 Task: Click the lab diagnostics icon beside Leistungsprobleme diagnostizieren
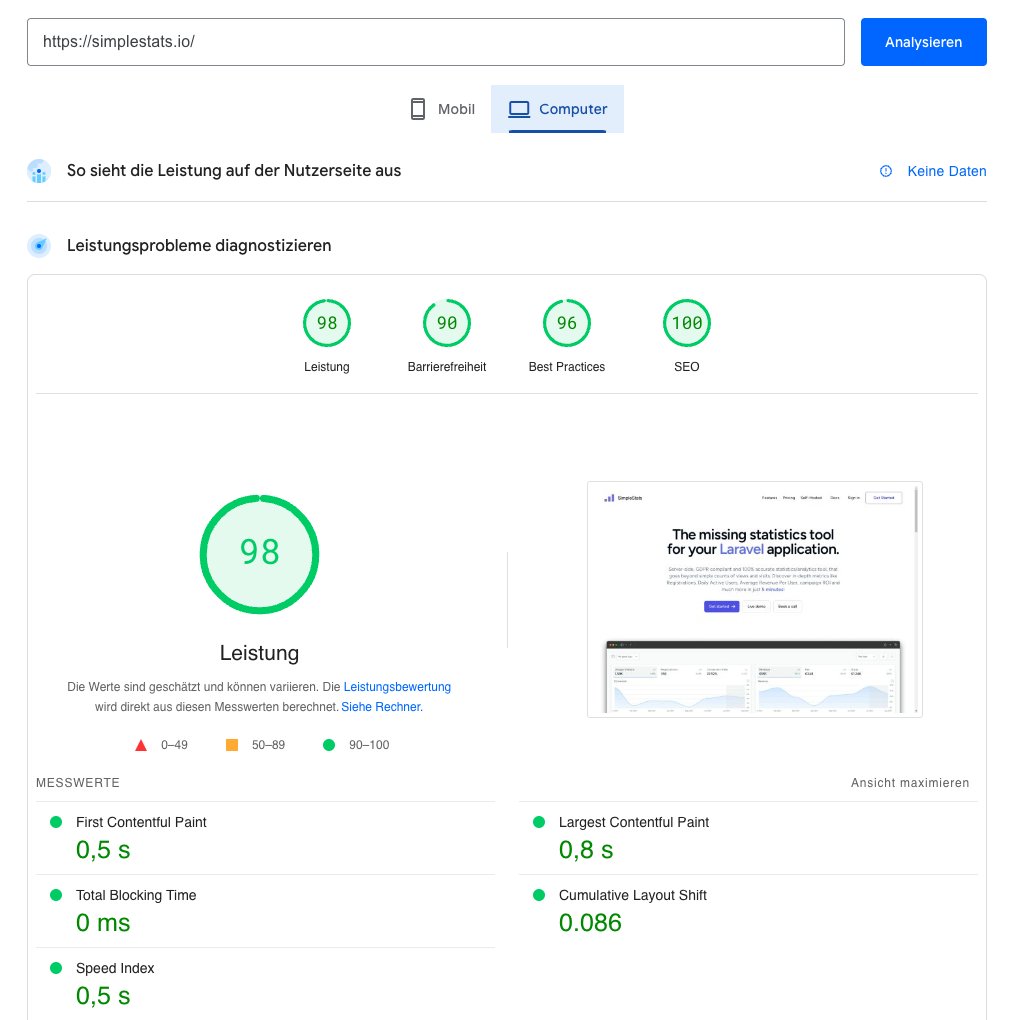(x=38, y=245)
